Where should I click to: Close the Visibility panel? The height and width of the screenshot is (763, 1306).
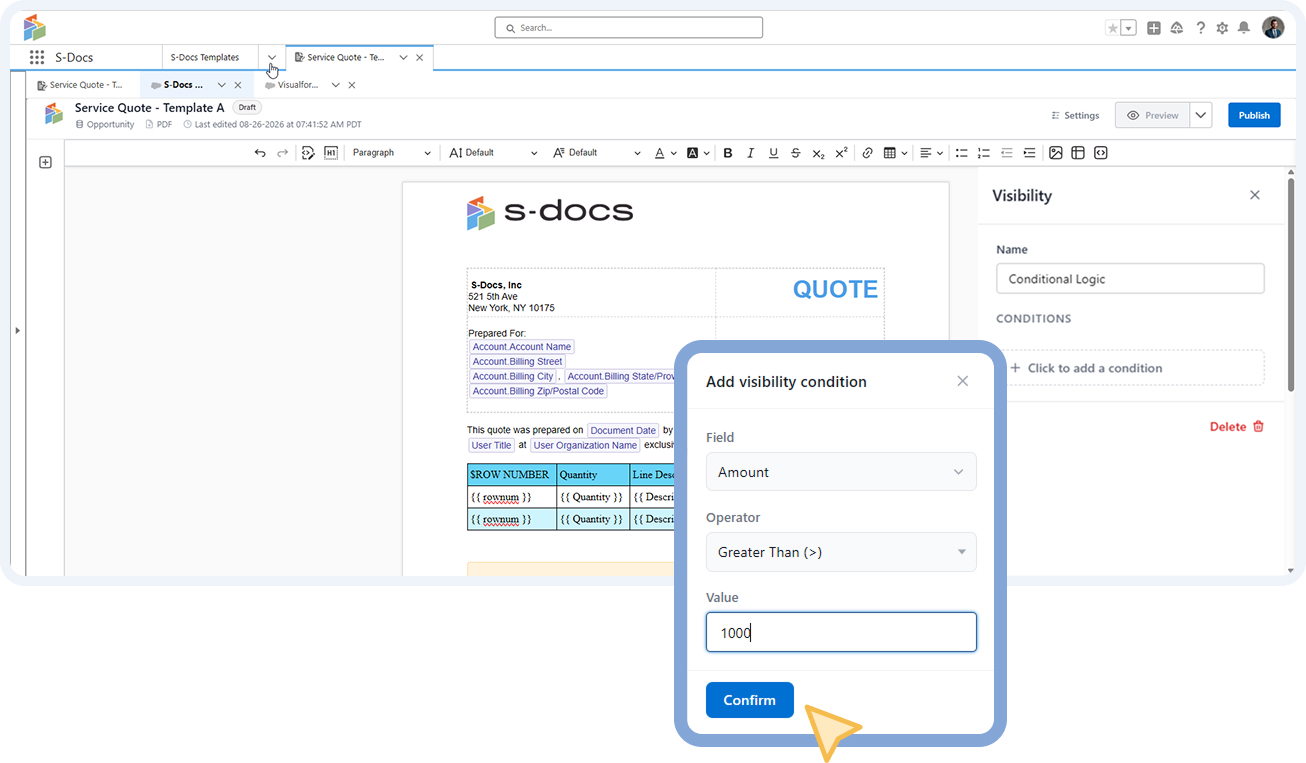(x=1255, y=195)
